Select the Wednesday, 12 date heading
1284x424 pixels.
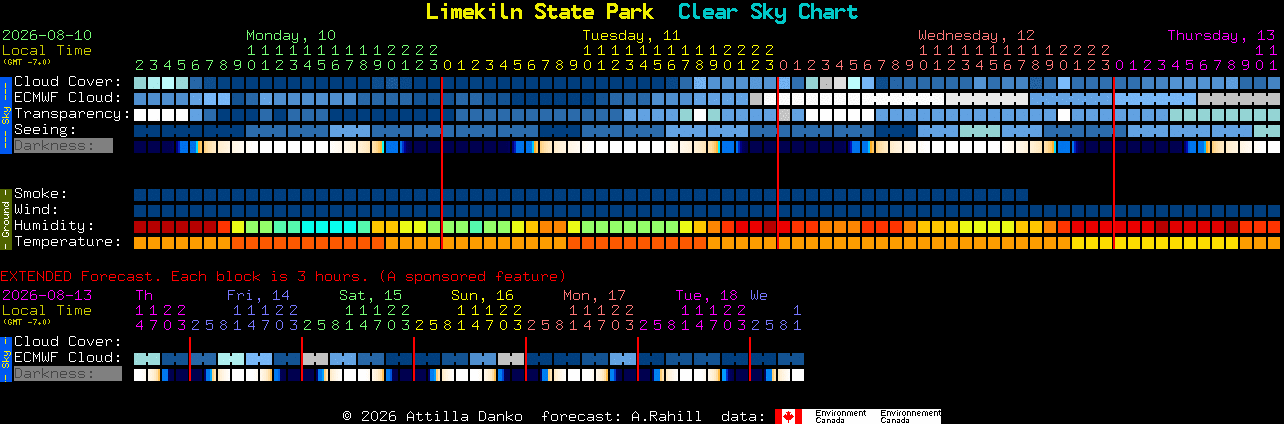tap(977, 35)
